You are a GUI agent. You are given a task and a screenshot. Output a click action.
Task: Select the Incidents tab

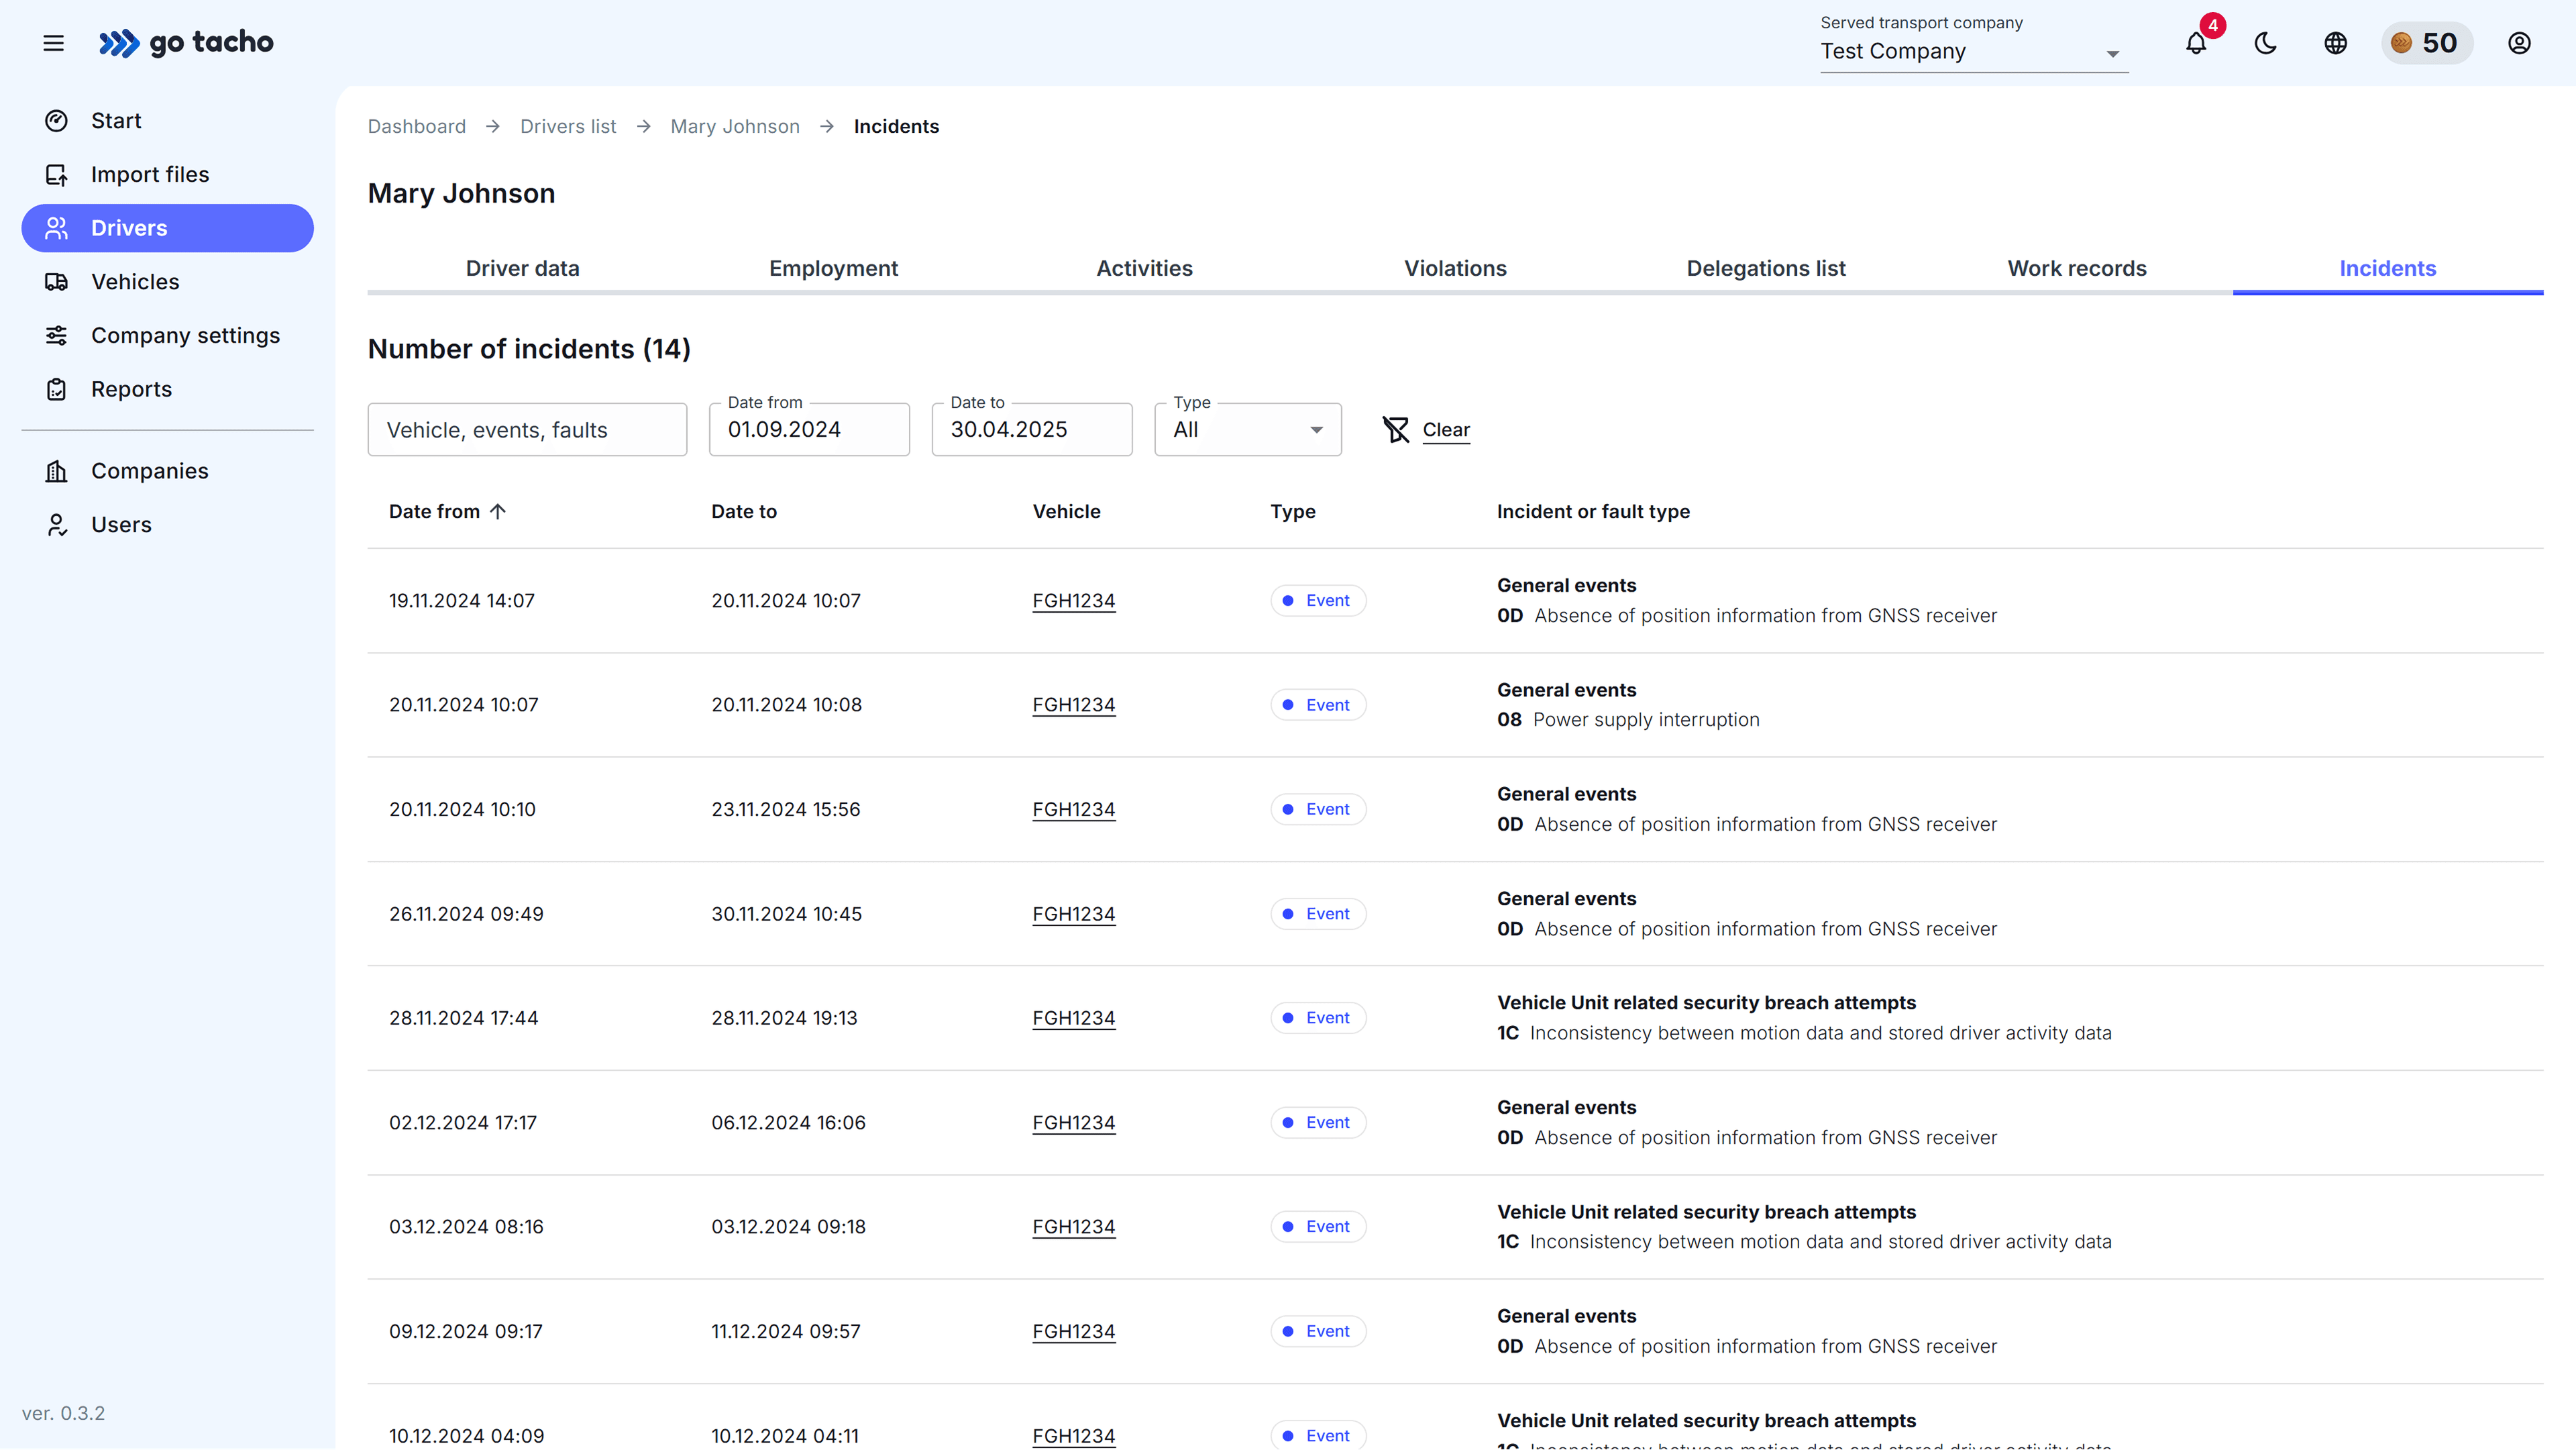point(2388,268)
